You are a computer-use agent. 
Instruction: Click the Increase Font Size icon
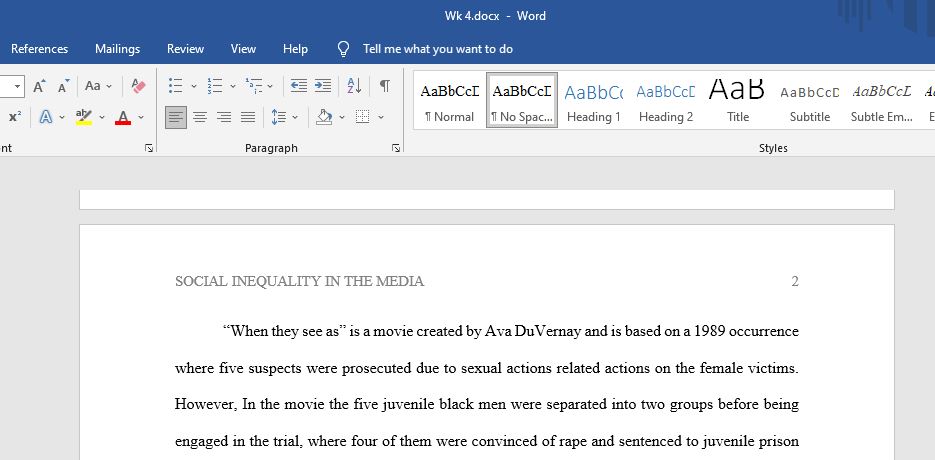tap(39, 87)
